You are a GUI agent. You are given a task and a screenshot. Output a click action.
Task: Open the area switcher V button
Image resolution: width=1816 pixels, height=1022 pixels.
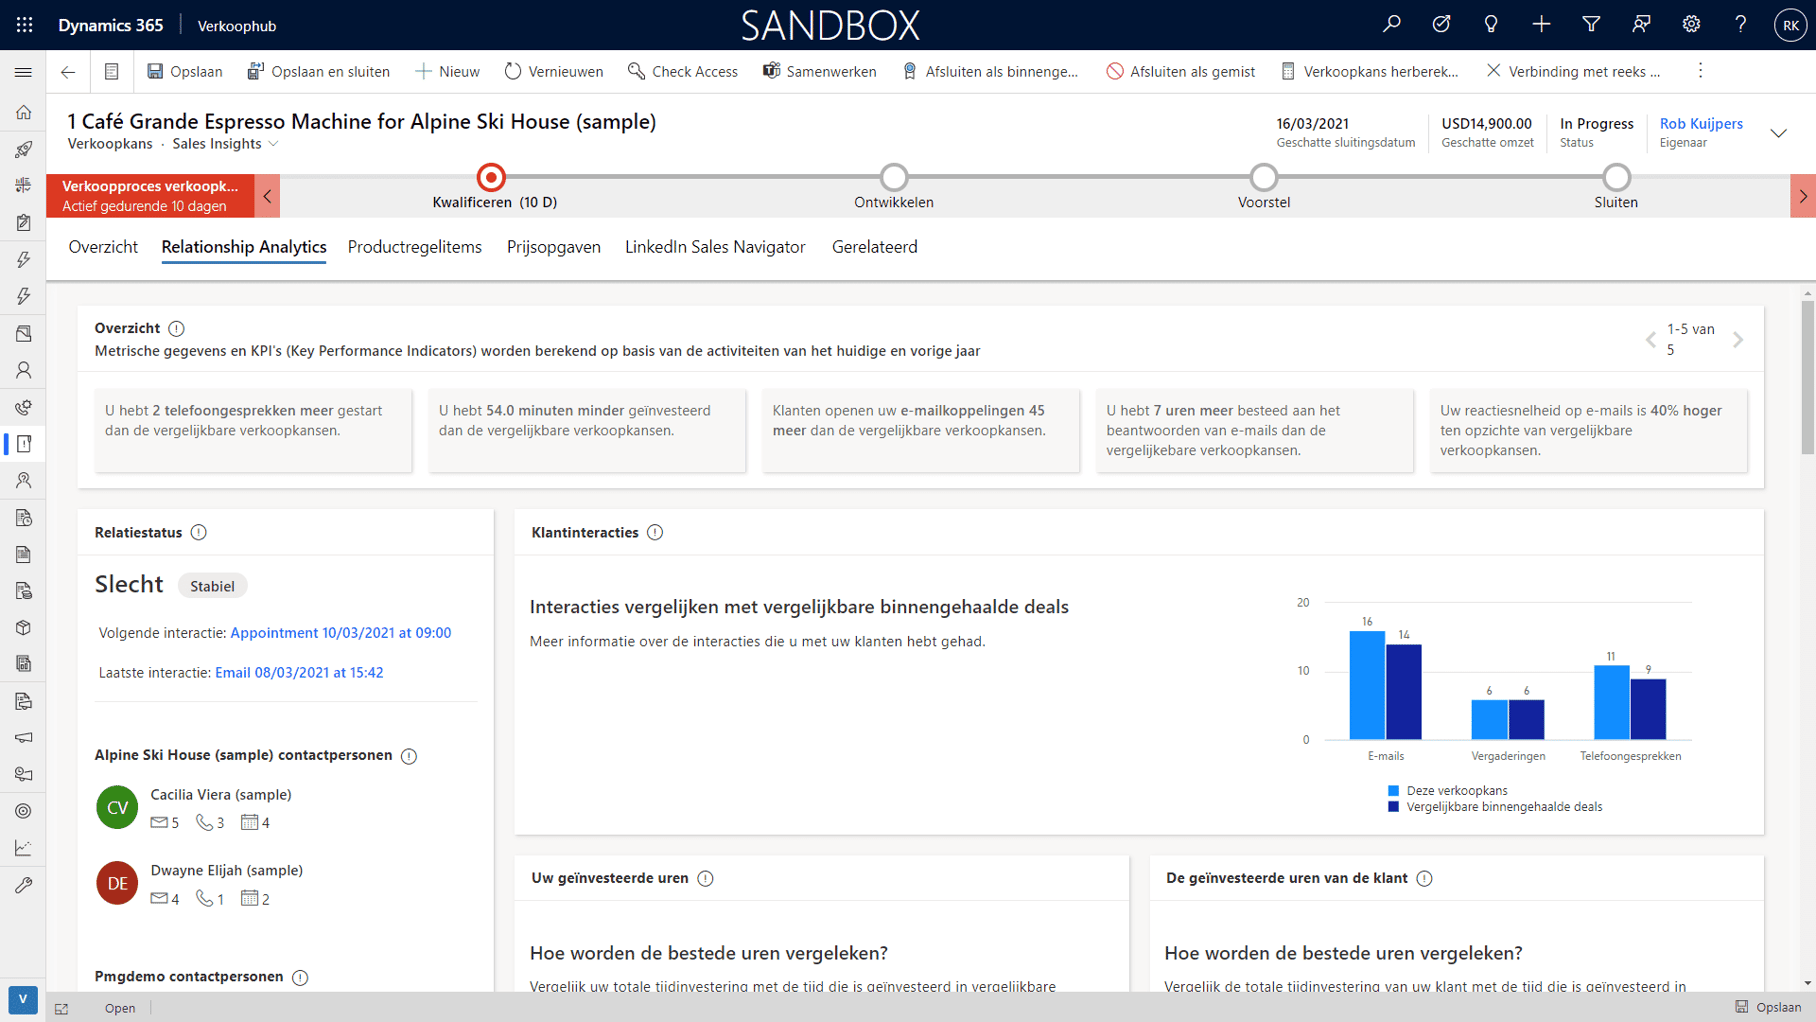23,999
